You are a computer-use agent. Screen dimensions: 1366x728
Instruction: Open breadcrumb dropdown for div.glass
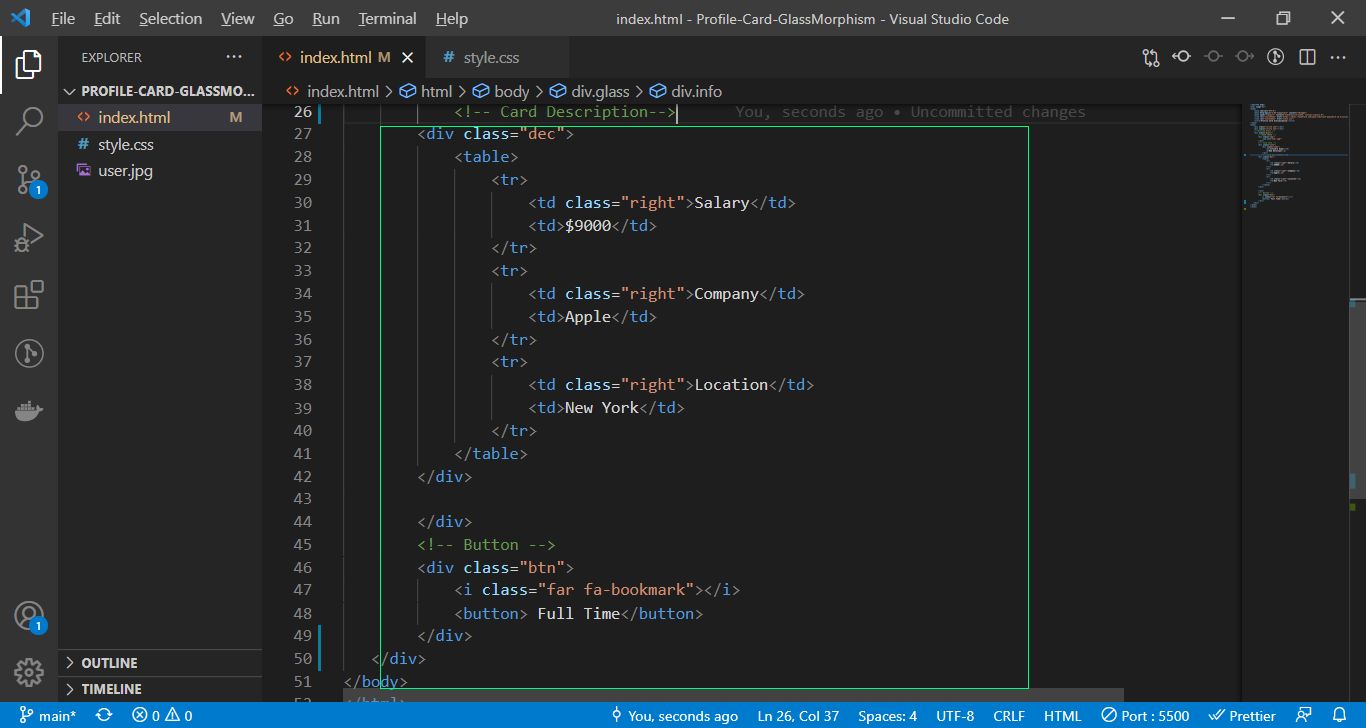click(590, 91)
